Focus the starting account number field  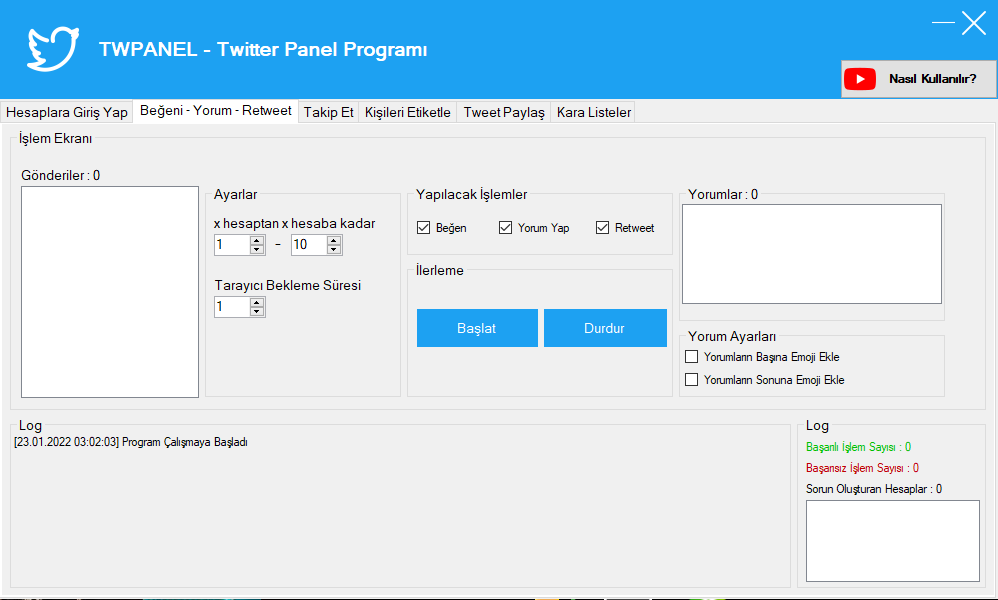(232, 245)
